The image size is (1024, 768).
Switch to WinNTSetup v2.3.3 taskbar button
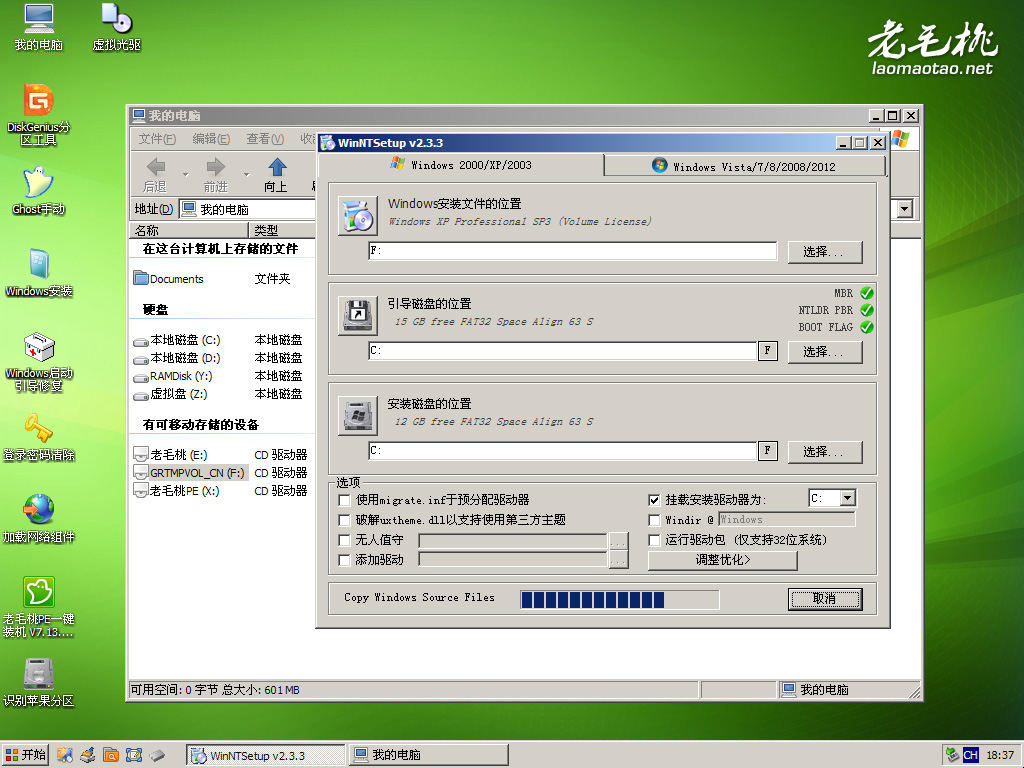click(265, 756)
